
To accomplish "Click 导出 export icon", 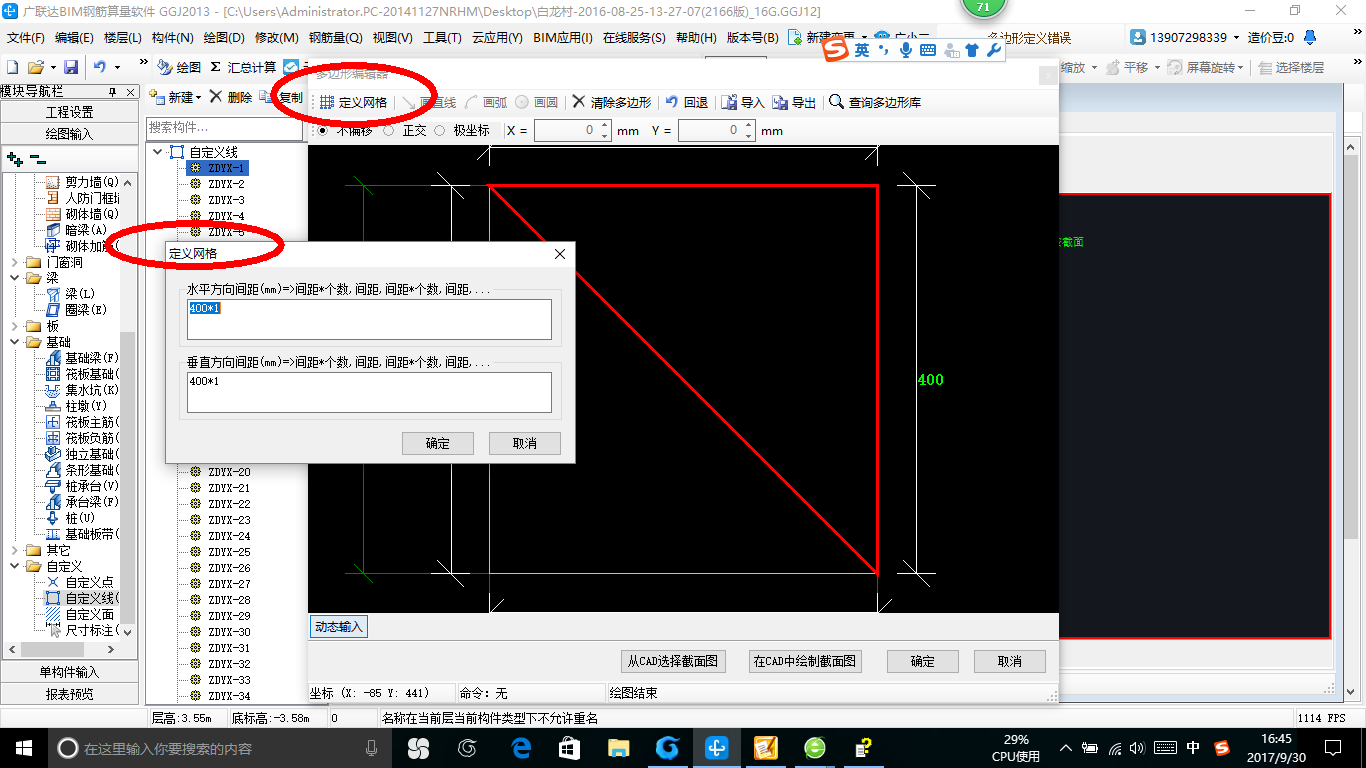I will click(x=795, y=102).
